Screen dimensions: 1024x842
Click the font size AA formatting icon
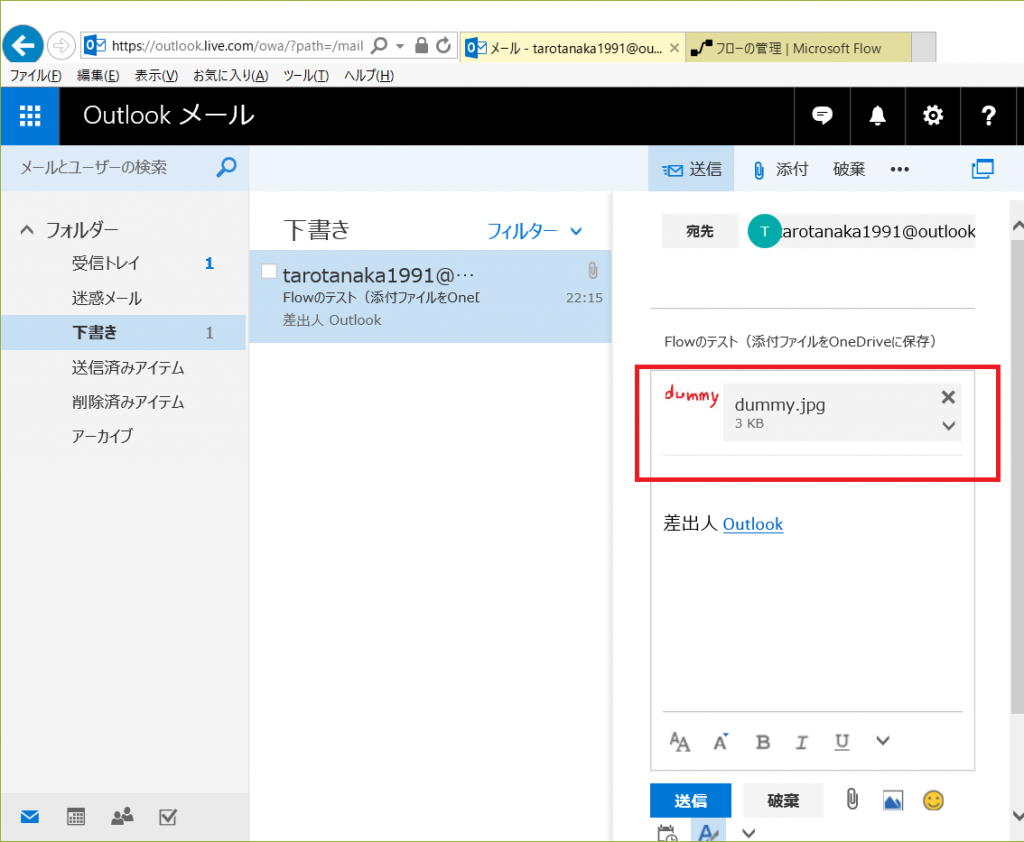(679, 742)
